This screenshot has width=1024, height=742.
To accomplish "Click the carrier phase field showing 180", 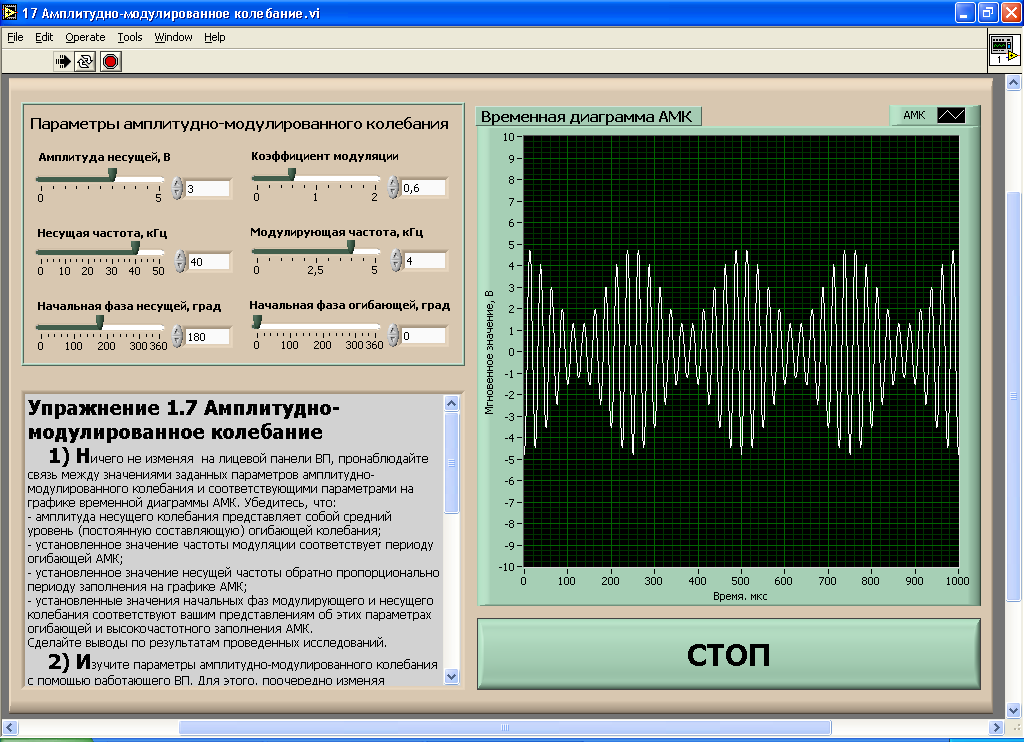I will pos(208,337).
